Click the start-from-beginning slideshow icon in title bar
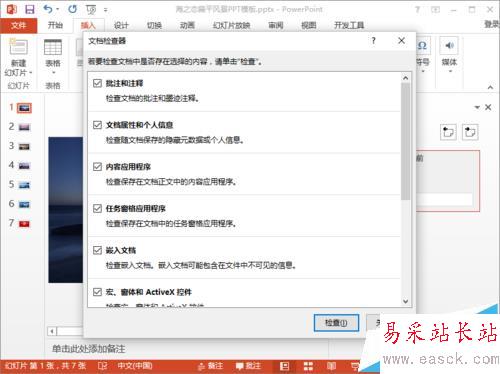 91,10
